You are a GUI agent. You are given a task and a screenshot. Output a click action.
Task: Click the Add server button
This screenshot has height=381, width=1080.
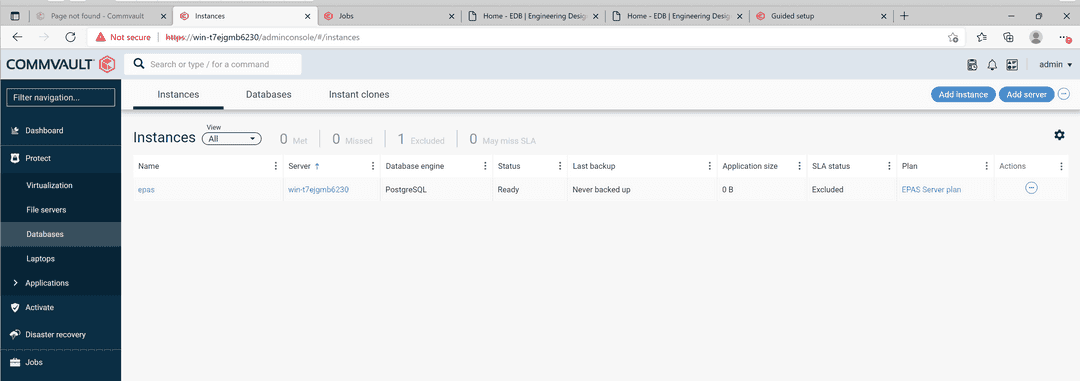[x=1026, y=94]
